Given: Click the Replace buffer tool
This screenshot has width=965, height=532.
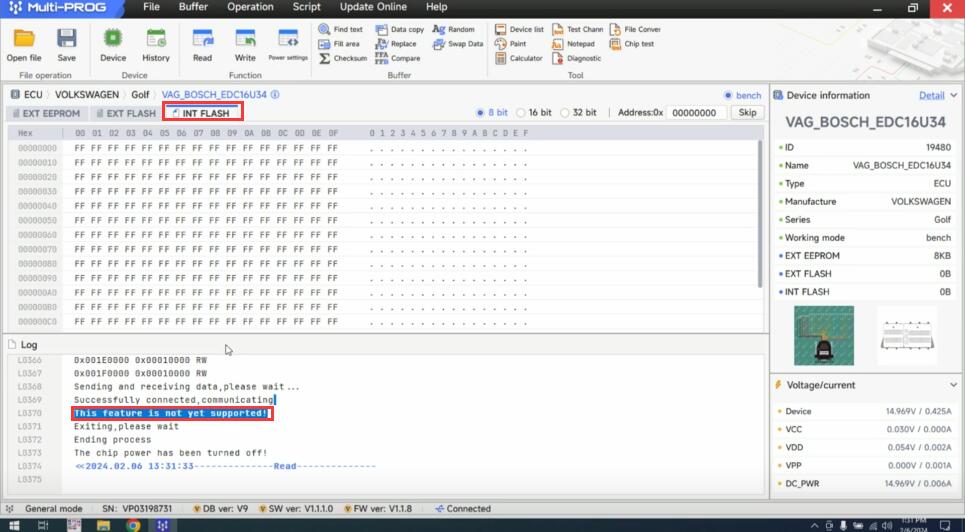Looking at the screenshot, I should (396, 44).
